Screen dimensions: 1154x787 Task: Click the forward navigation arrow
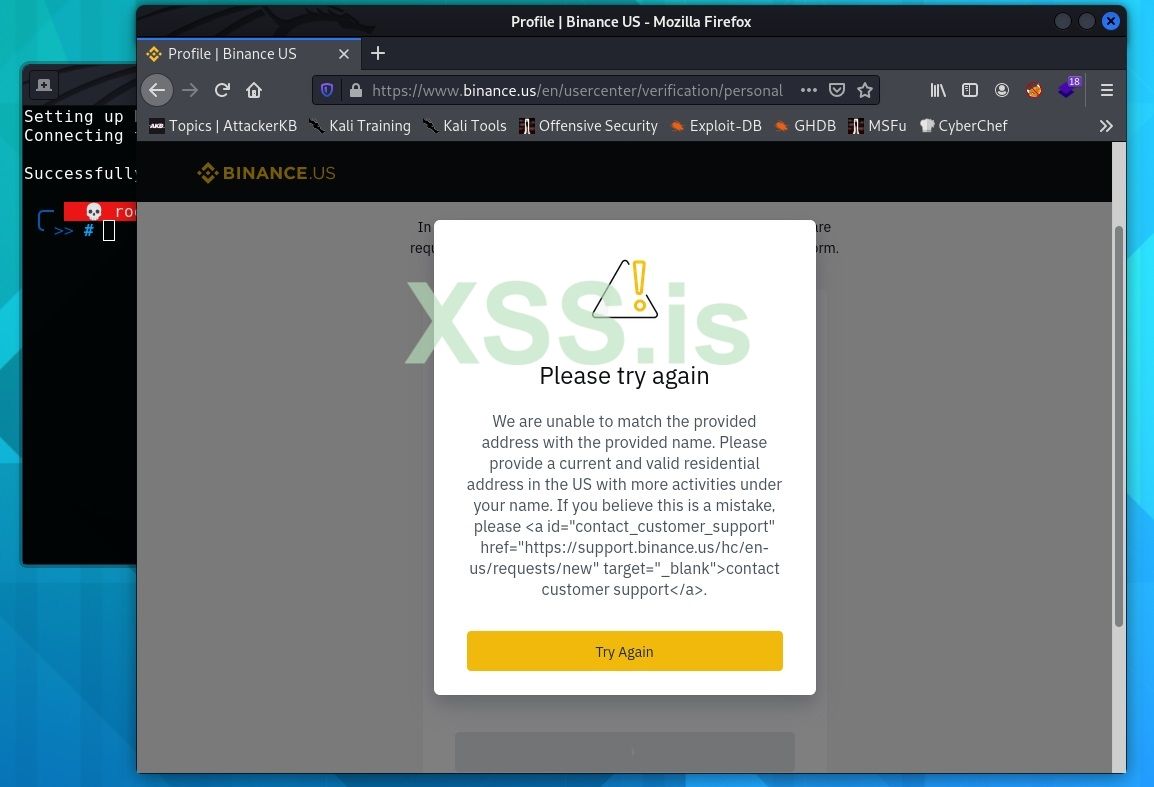[x=190, y=90]
